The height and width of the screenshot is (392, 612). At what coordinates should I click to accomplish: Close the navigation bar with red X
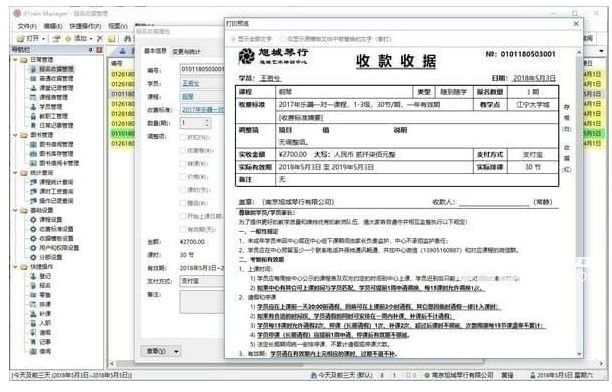[x=99, y=50]
